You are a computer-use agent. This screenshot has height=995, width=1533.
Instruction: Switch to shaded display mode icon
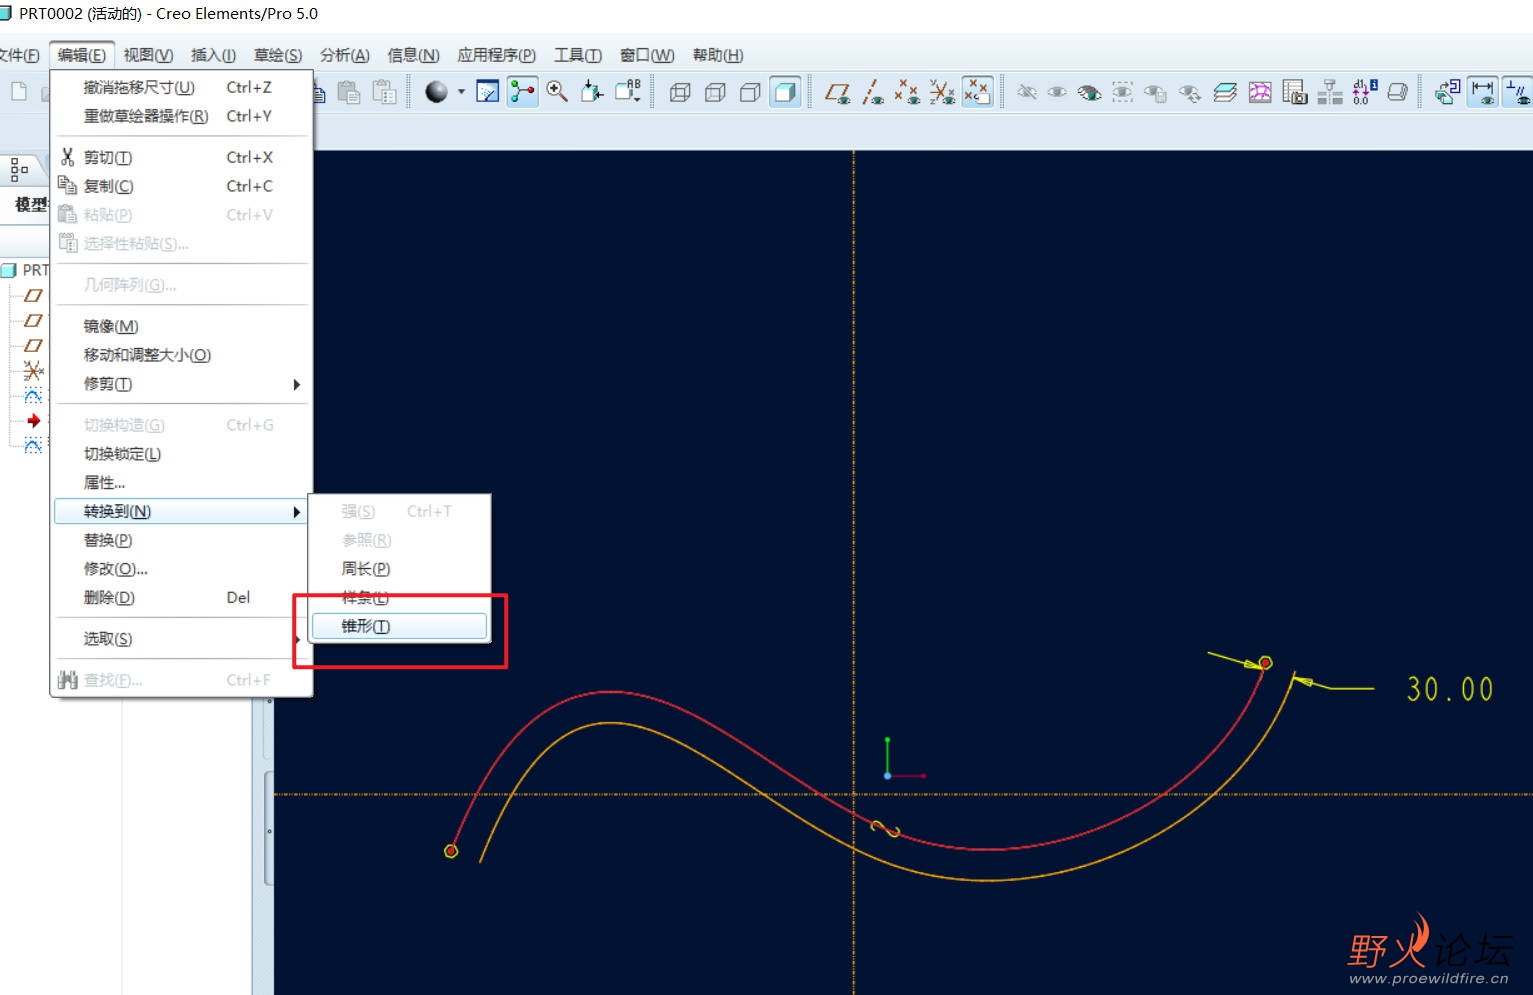786,93
